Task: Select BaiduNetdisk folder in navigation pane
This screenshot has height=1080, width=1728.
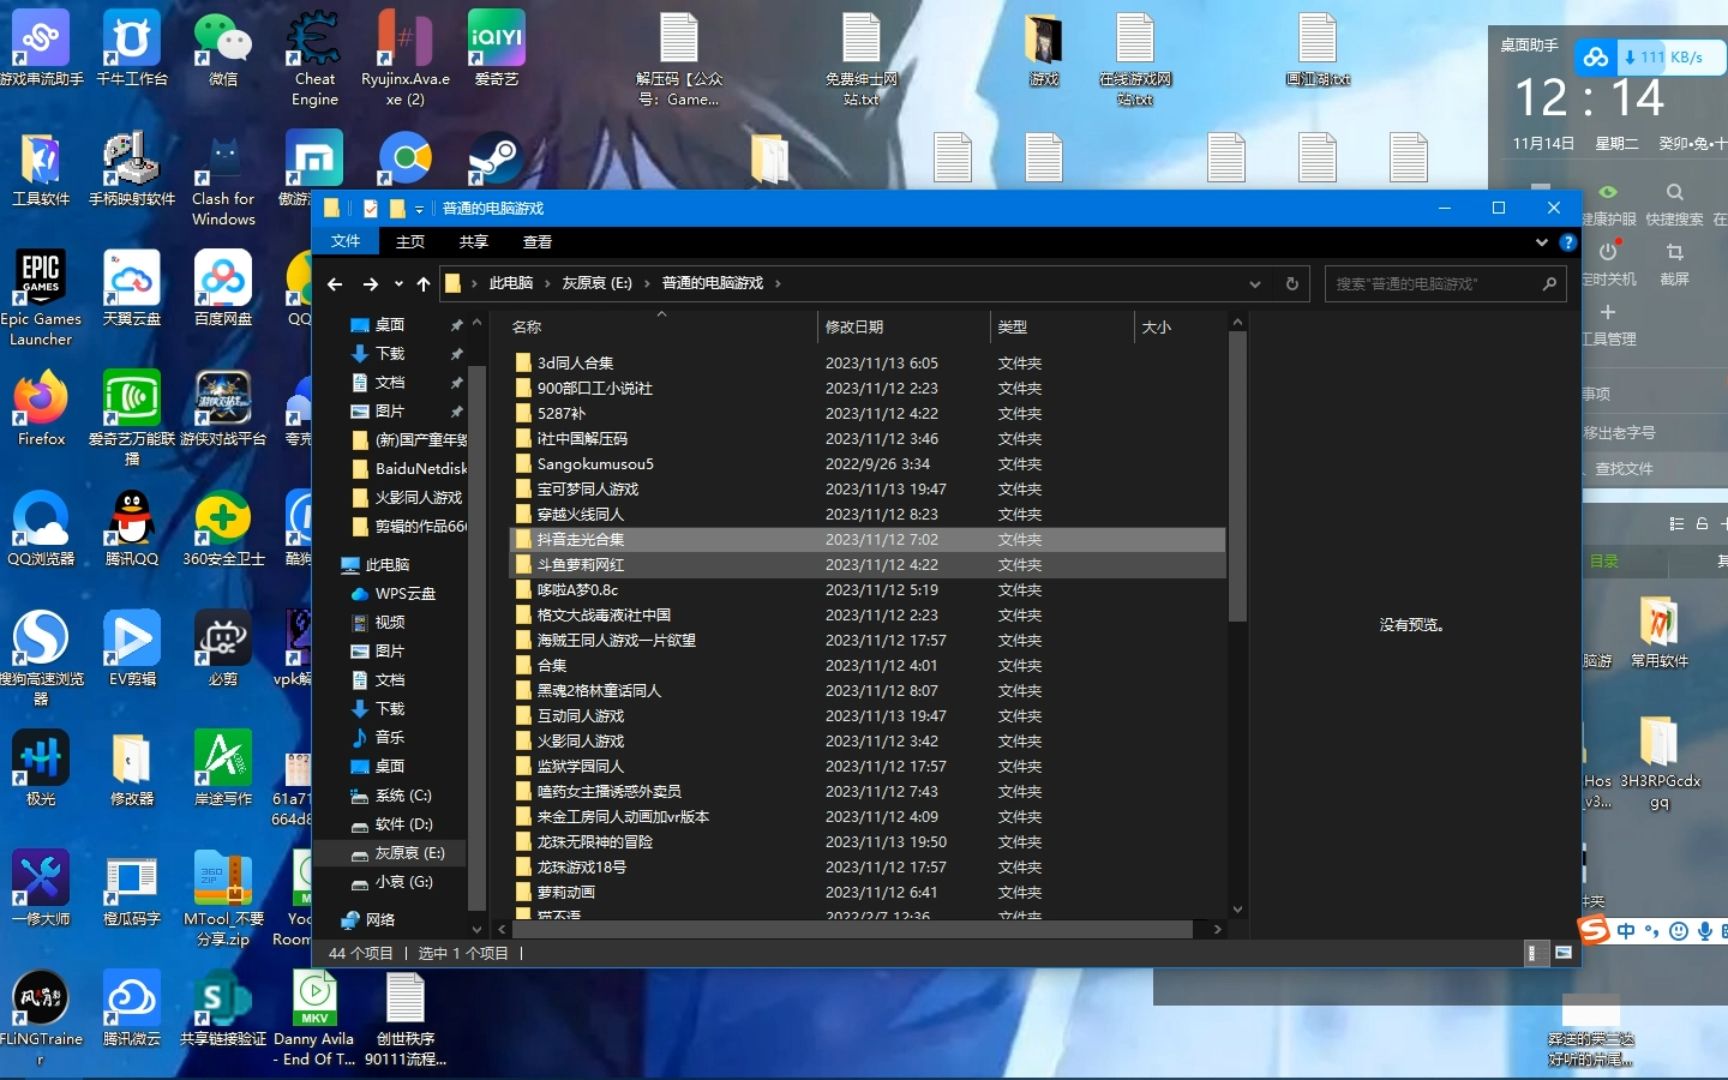Action: pos(410,468)
